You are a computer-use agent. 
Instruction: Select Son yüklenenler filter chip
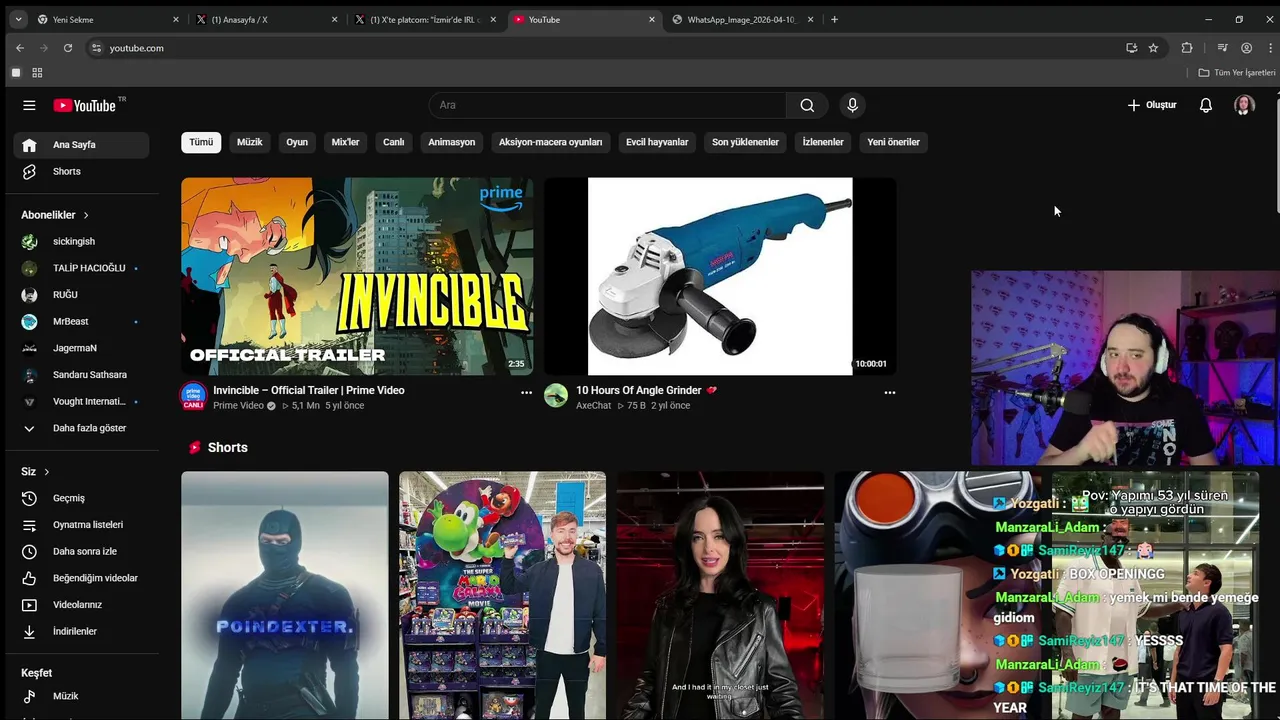point(745,142)
